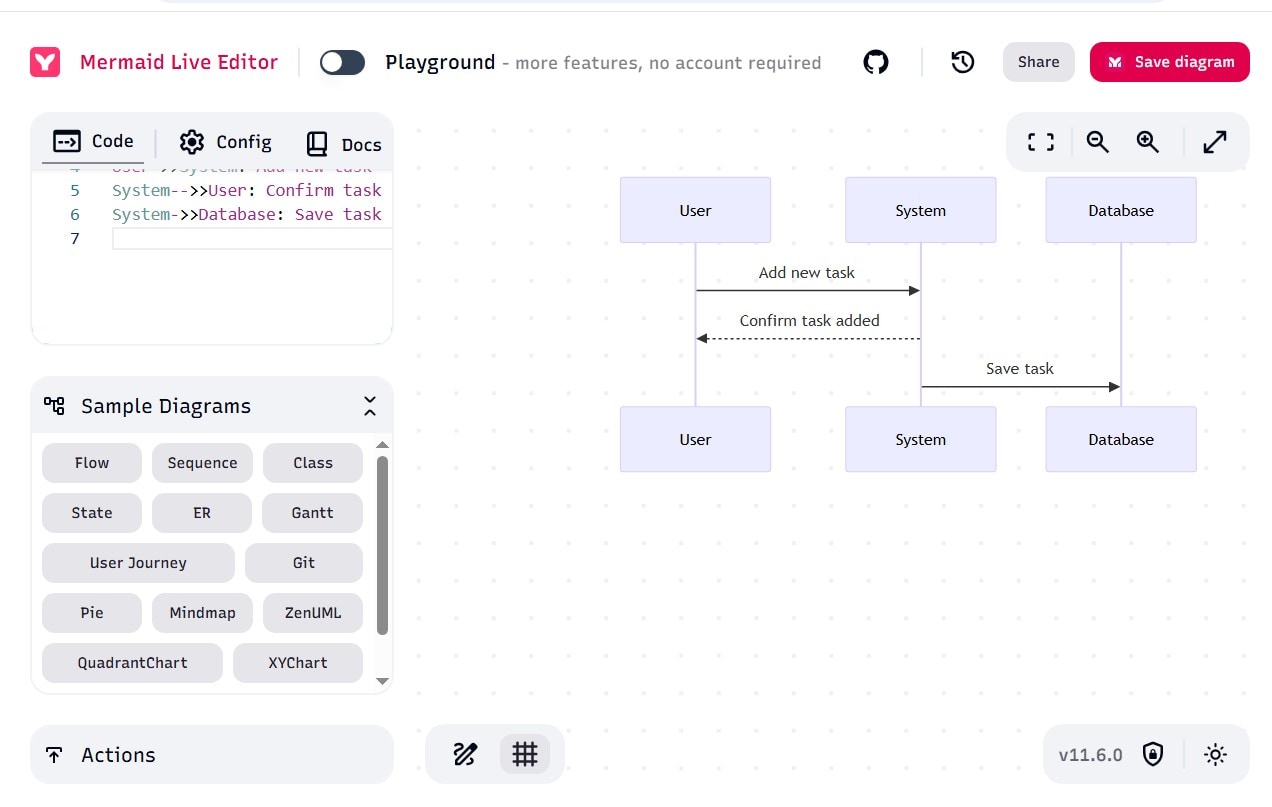This screenshot has height=807, width=1272.
Task: Load the QuadrantChart sample diagram
Action: point(132,663)
